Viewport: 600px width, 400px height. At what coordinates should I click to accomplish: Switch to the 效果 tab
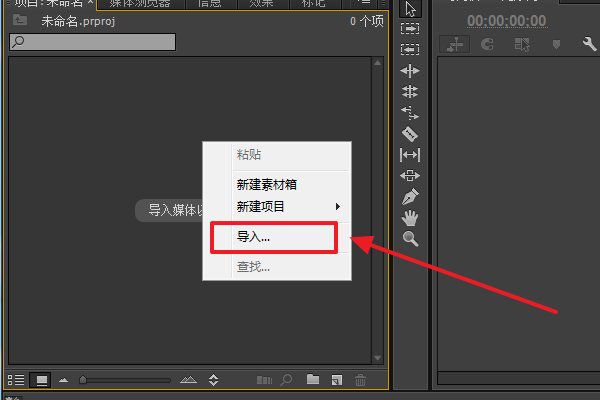pyautogui.click(x=261, y=4)
